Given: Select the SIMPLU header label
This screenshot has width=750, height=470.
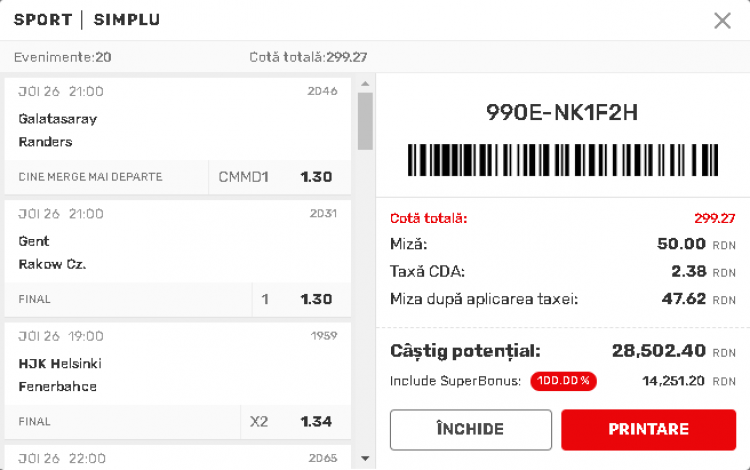Looking at the screenshot, I should click(127, 20).
